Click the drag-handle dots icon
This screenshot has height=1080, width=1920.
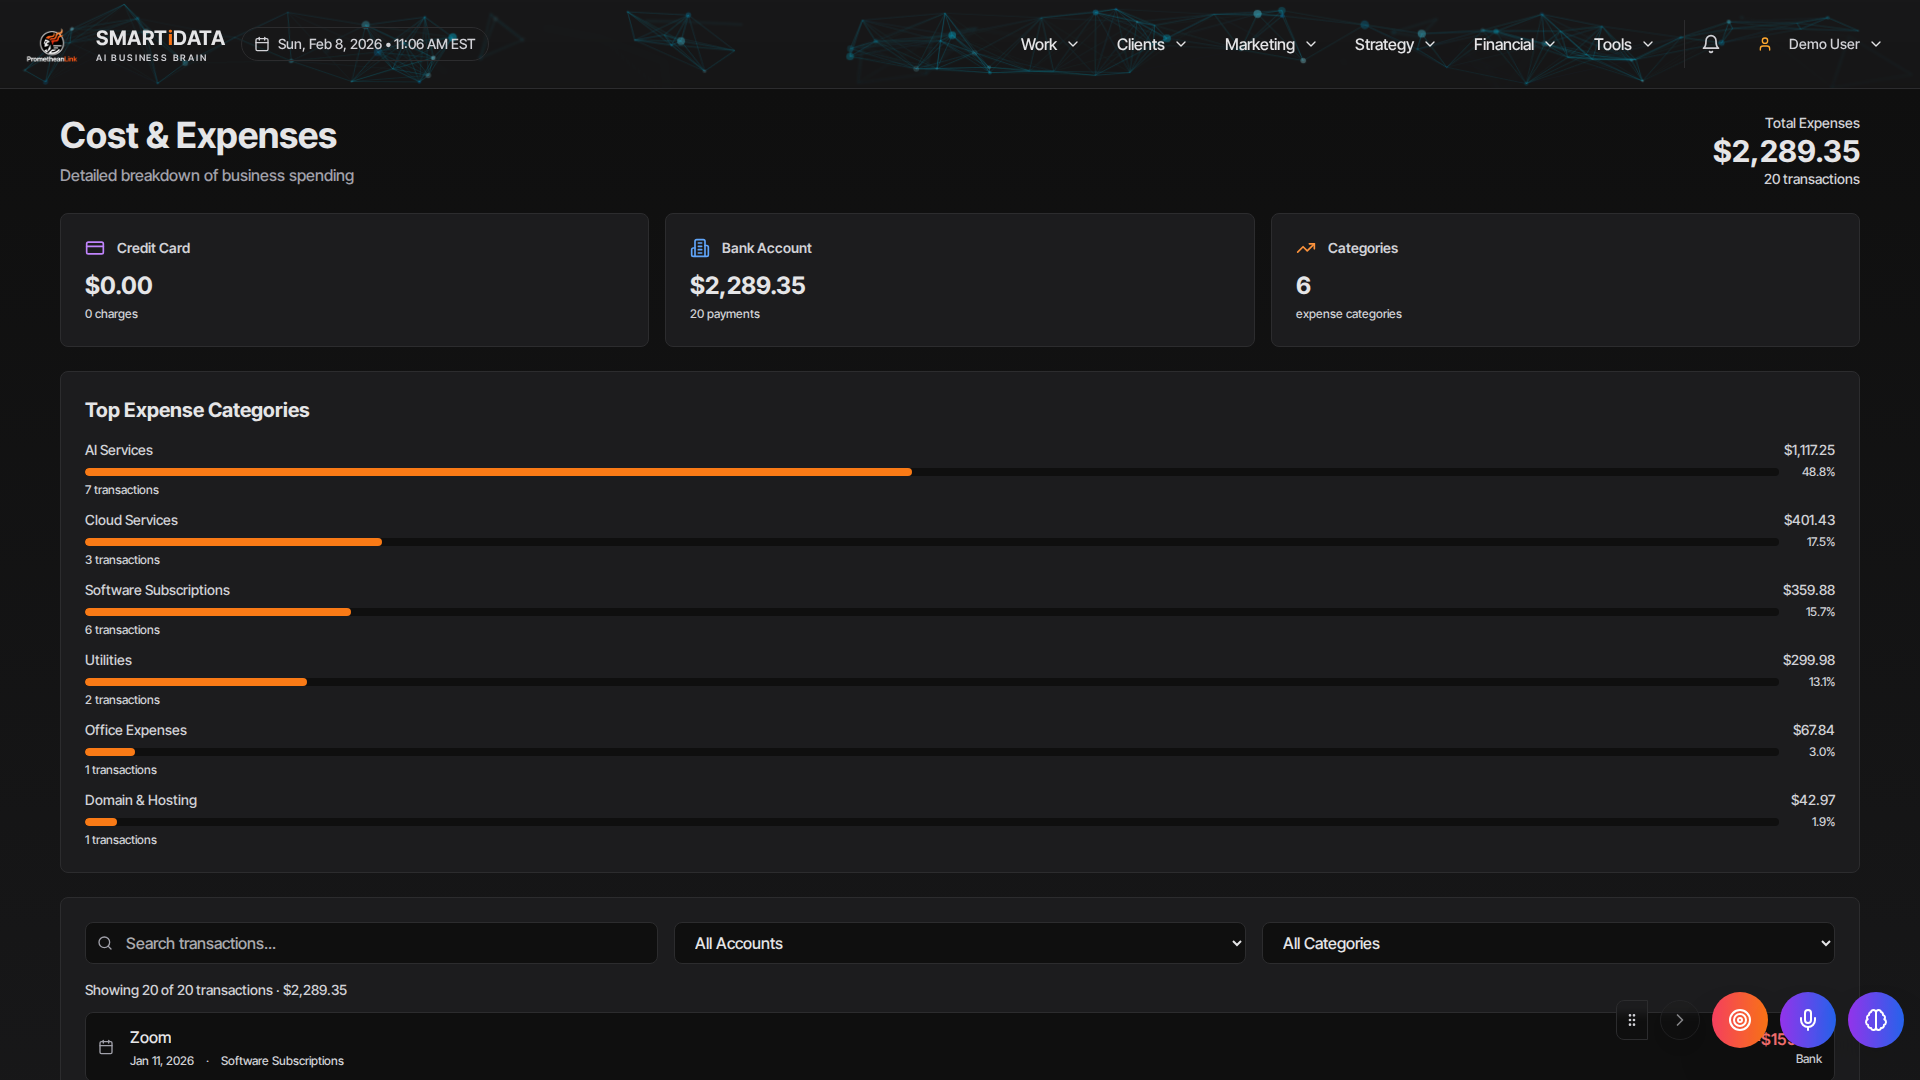1632,1020
